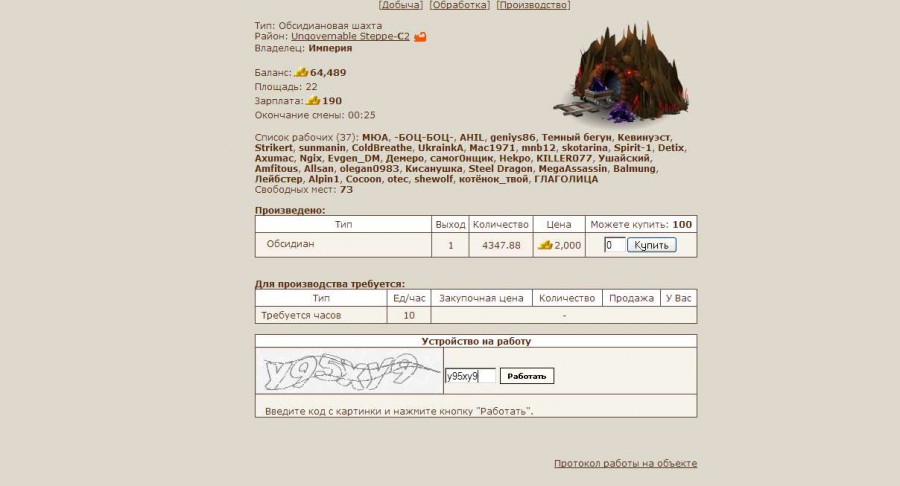Open worker MegaAssassin profile
The width and height of the screenshot is (900, 486).
(572, 169)
